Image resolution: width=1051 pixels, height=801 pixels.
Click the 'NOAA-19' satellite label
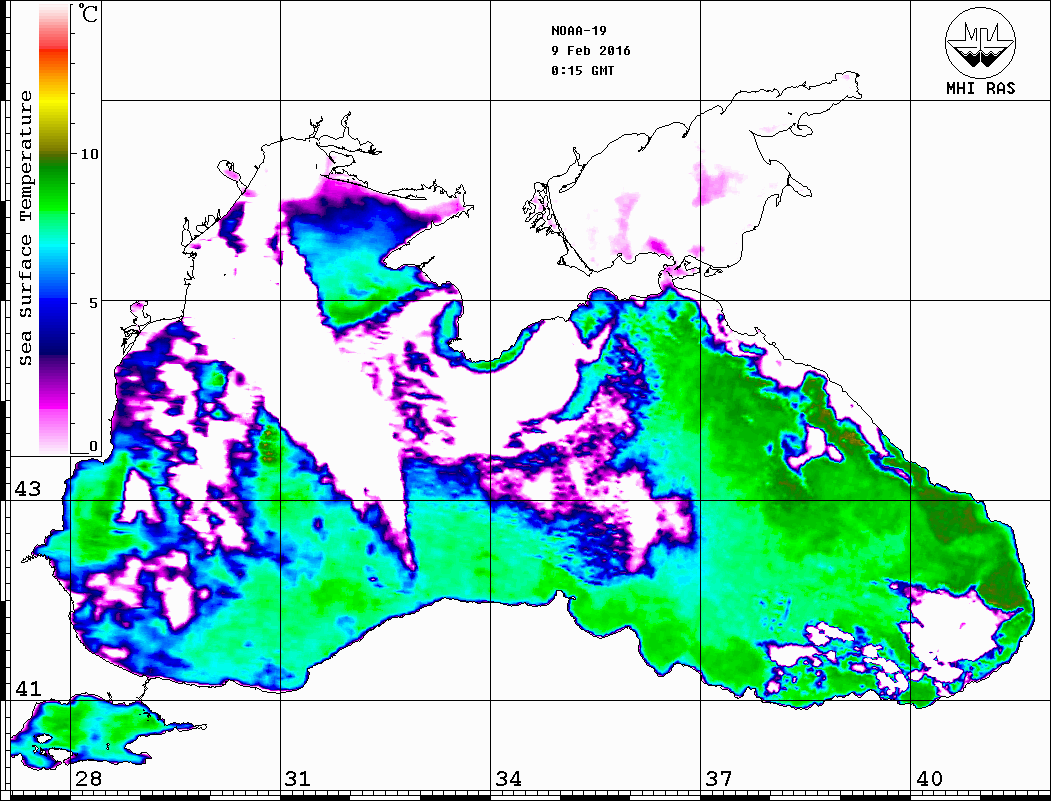point(578,31)
